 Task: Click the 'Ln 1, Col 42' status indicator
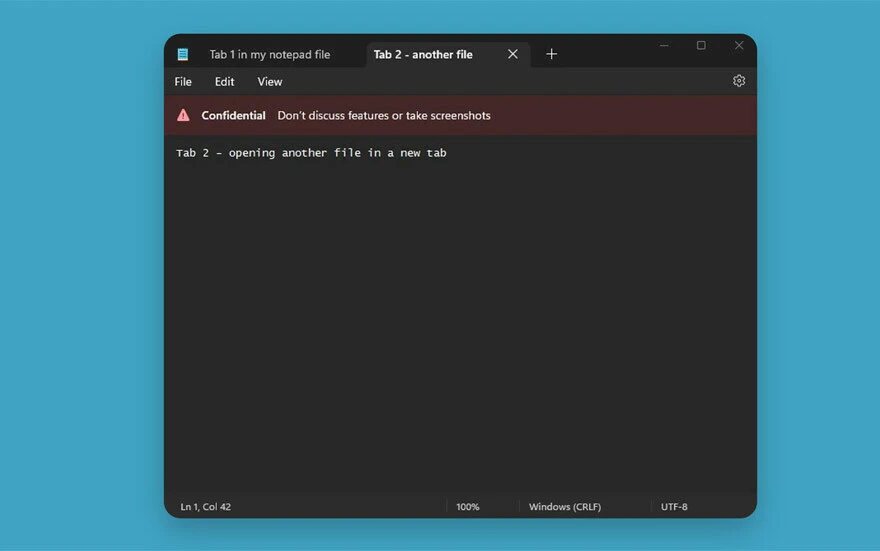coord(205,507)
